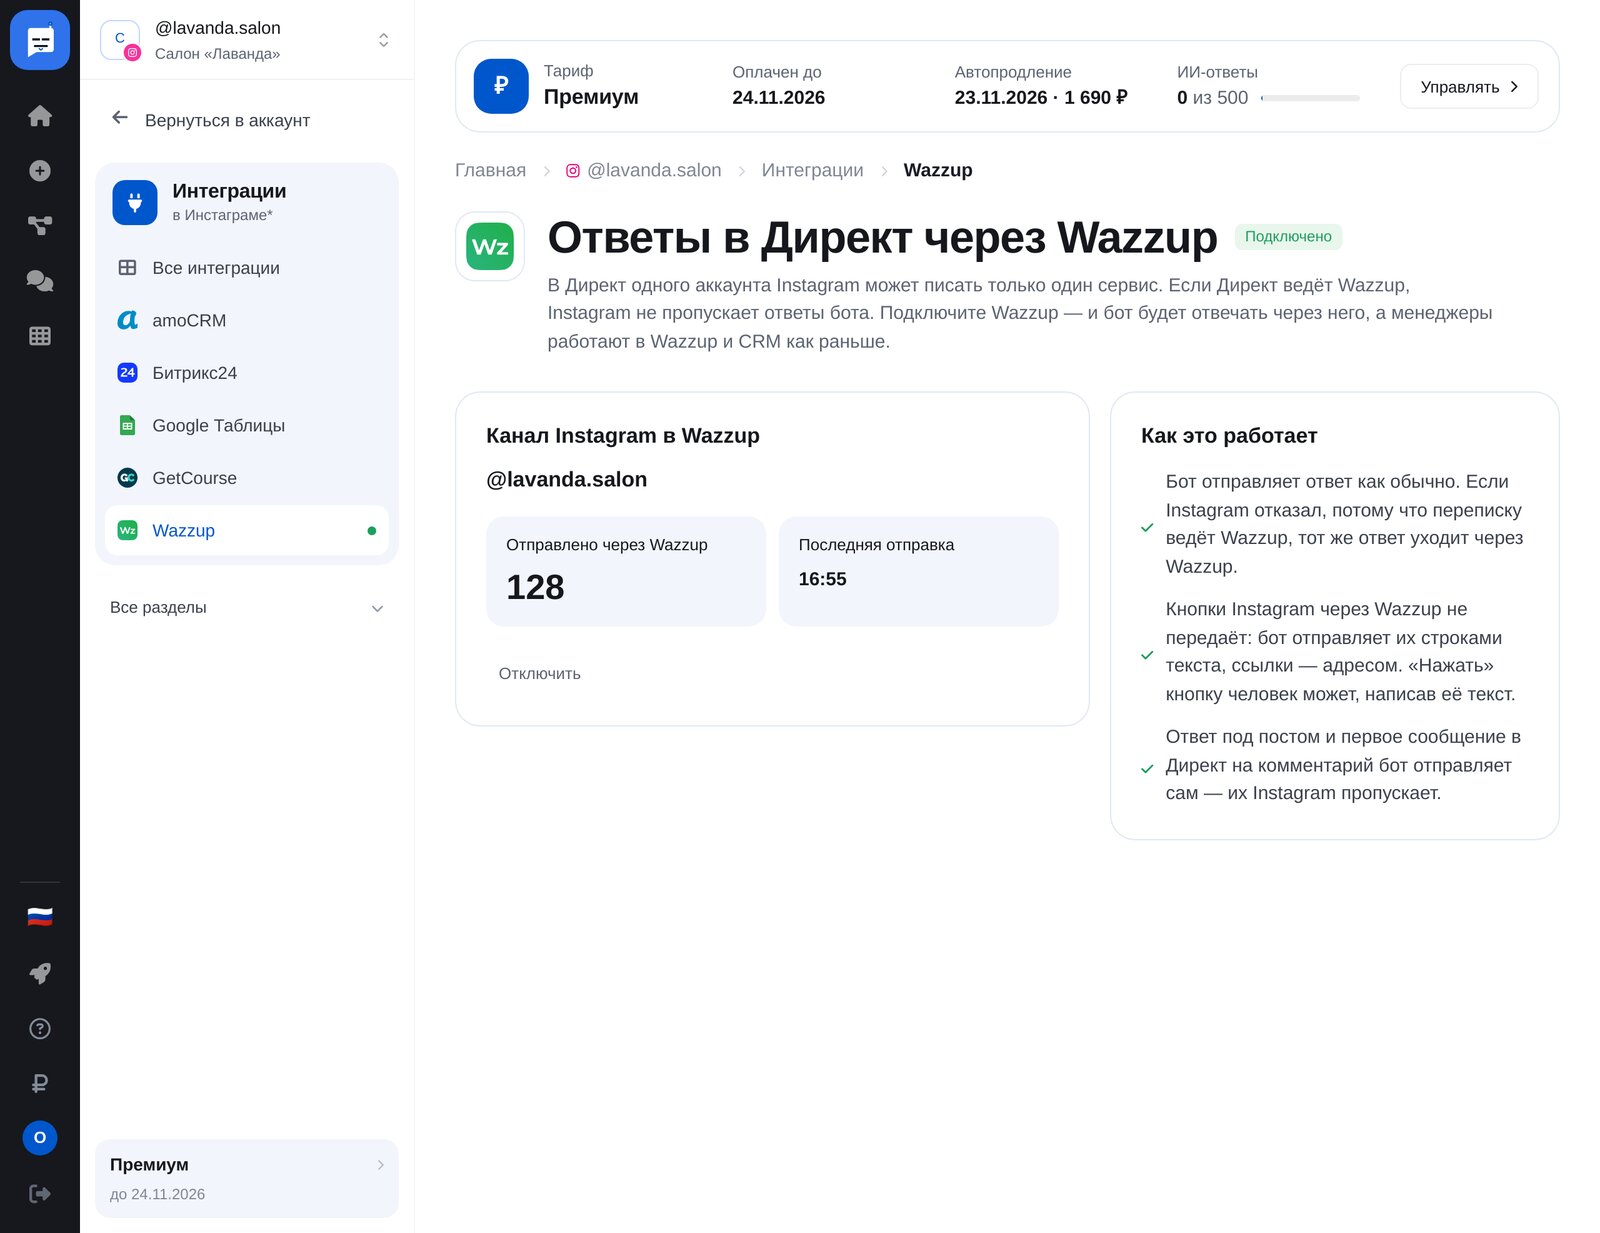Open the Home icon in left rail
This screenshot has width=1600, height=1233.
[40, 116]
